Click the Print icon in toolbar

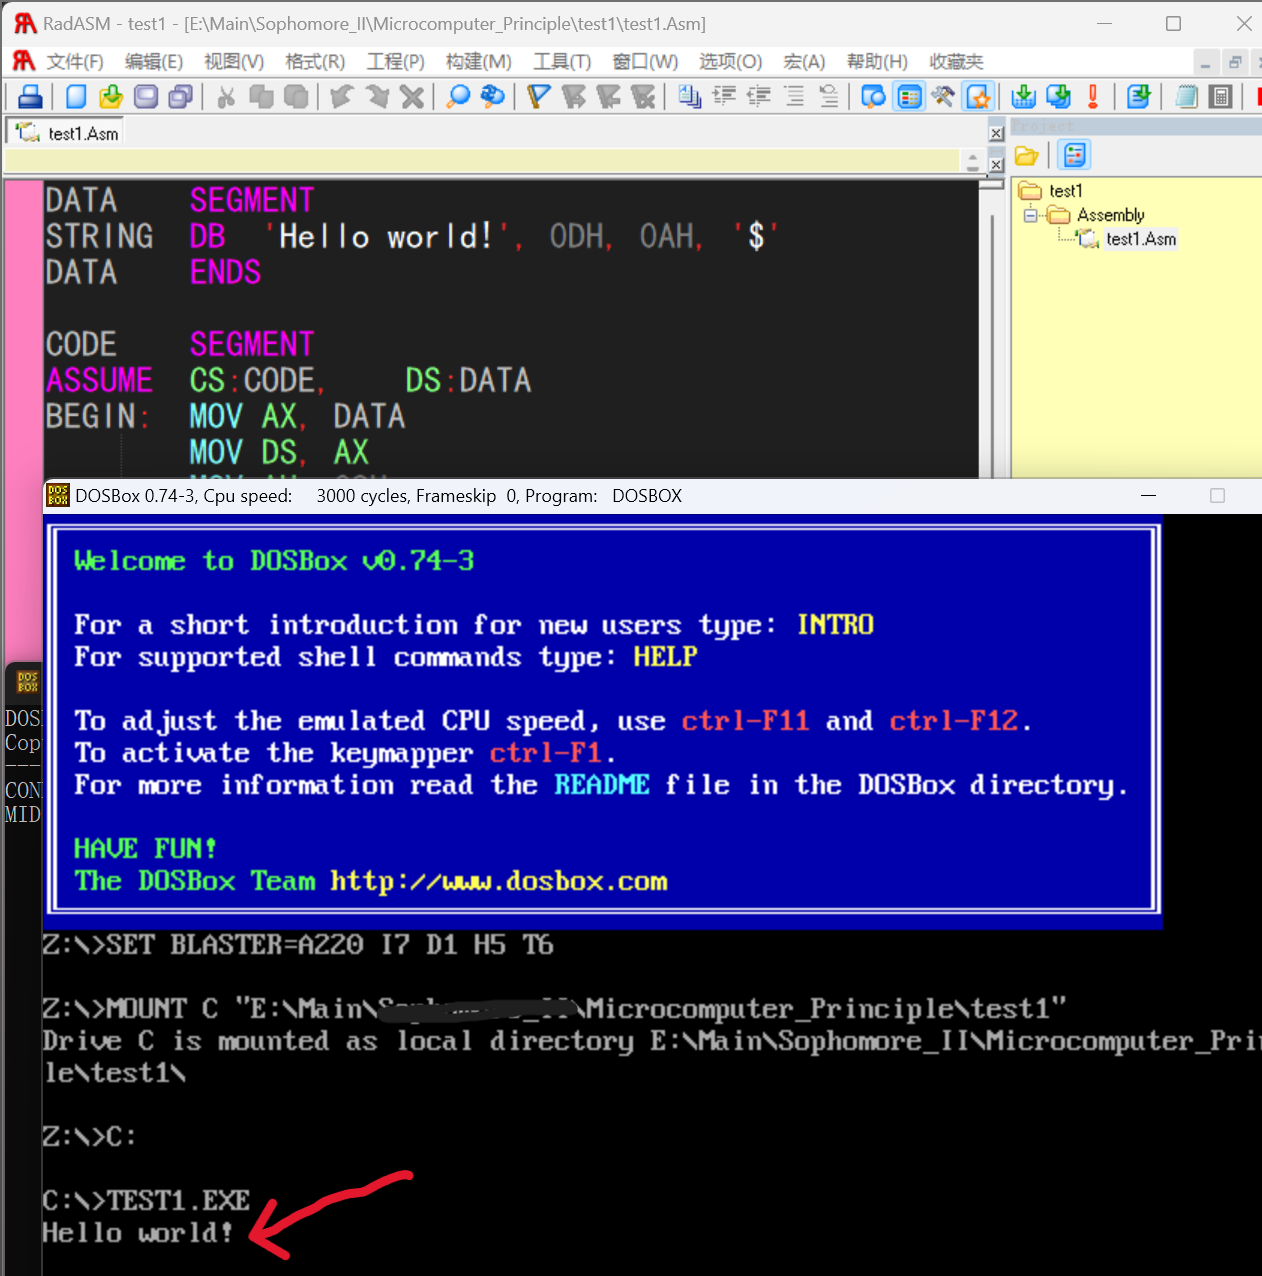coord(31,97)
